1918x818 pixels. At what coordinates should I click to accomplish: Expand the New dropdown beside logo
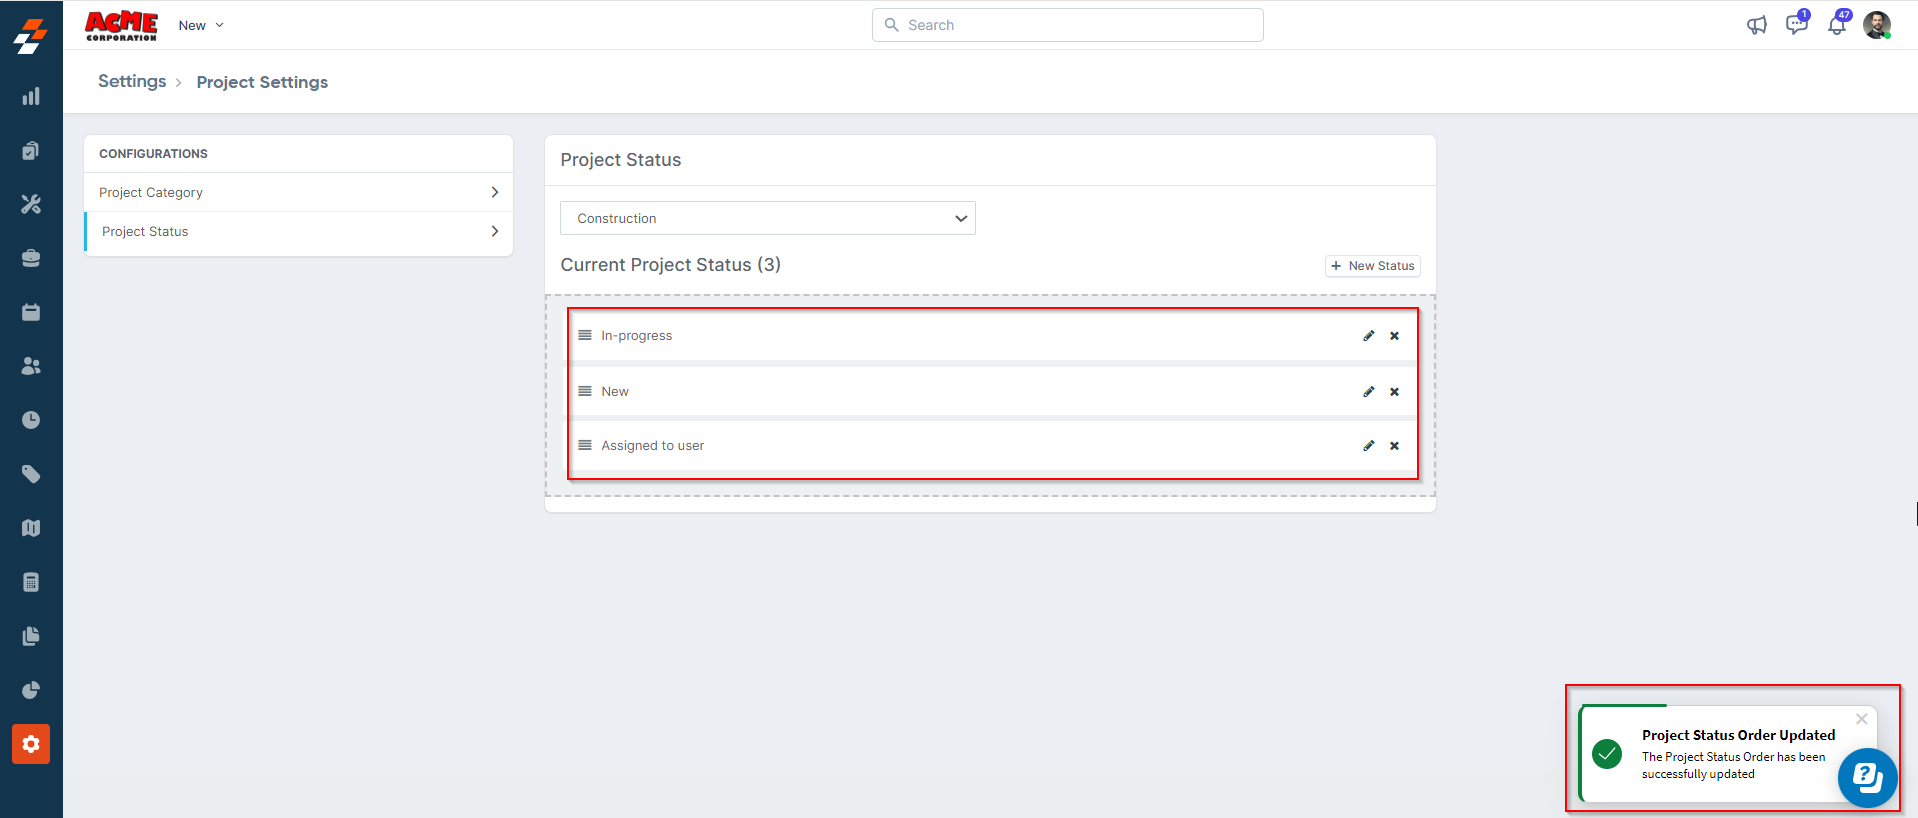[x=201, y=25]
